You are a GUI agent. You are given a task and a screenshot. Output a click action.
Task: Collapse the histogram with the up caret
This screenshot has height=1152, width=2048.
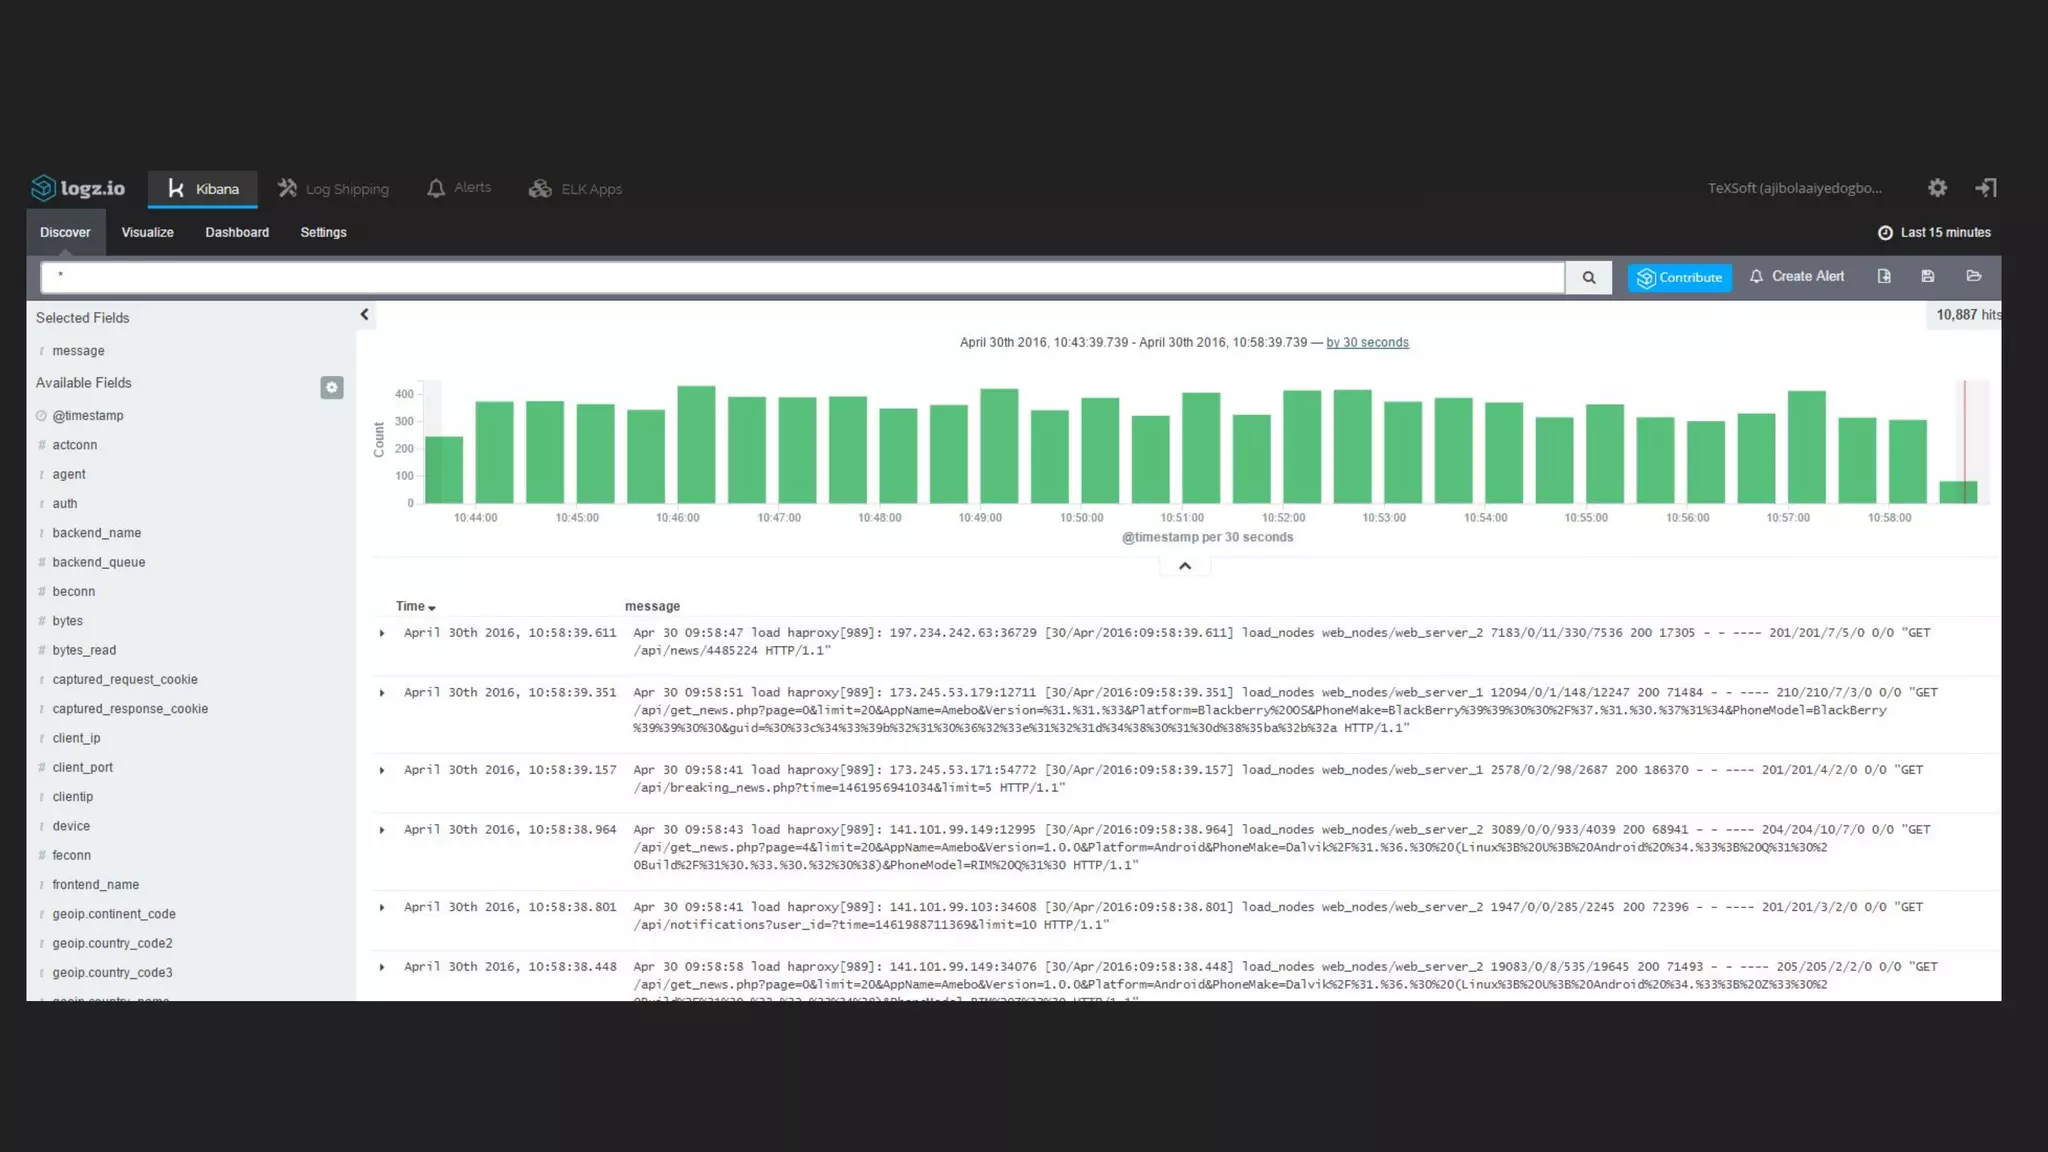(x=1185, y=566)
